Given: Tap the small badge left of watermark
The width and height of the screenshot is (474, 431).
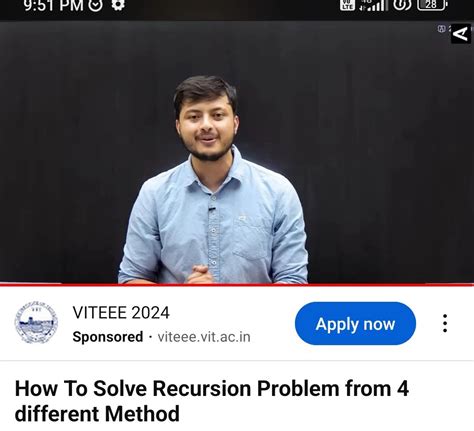Looking at the screenshot, I should [441, 29].
